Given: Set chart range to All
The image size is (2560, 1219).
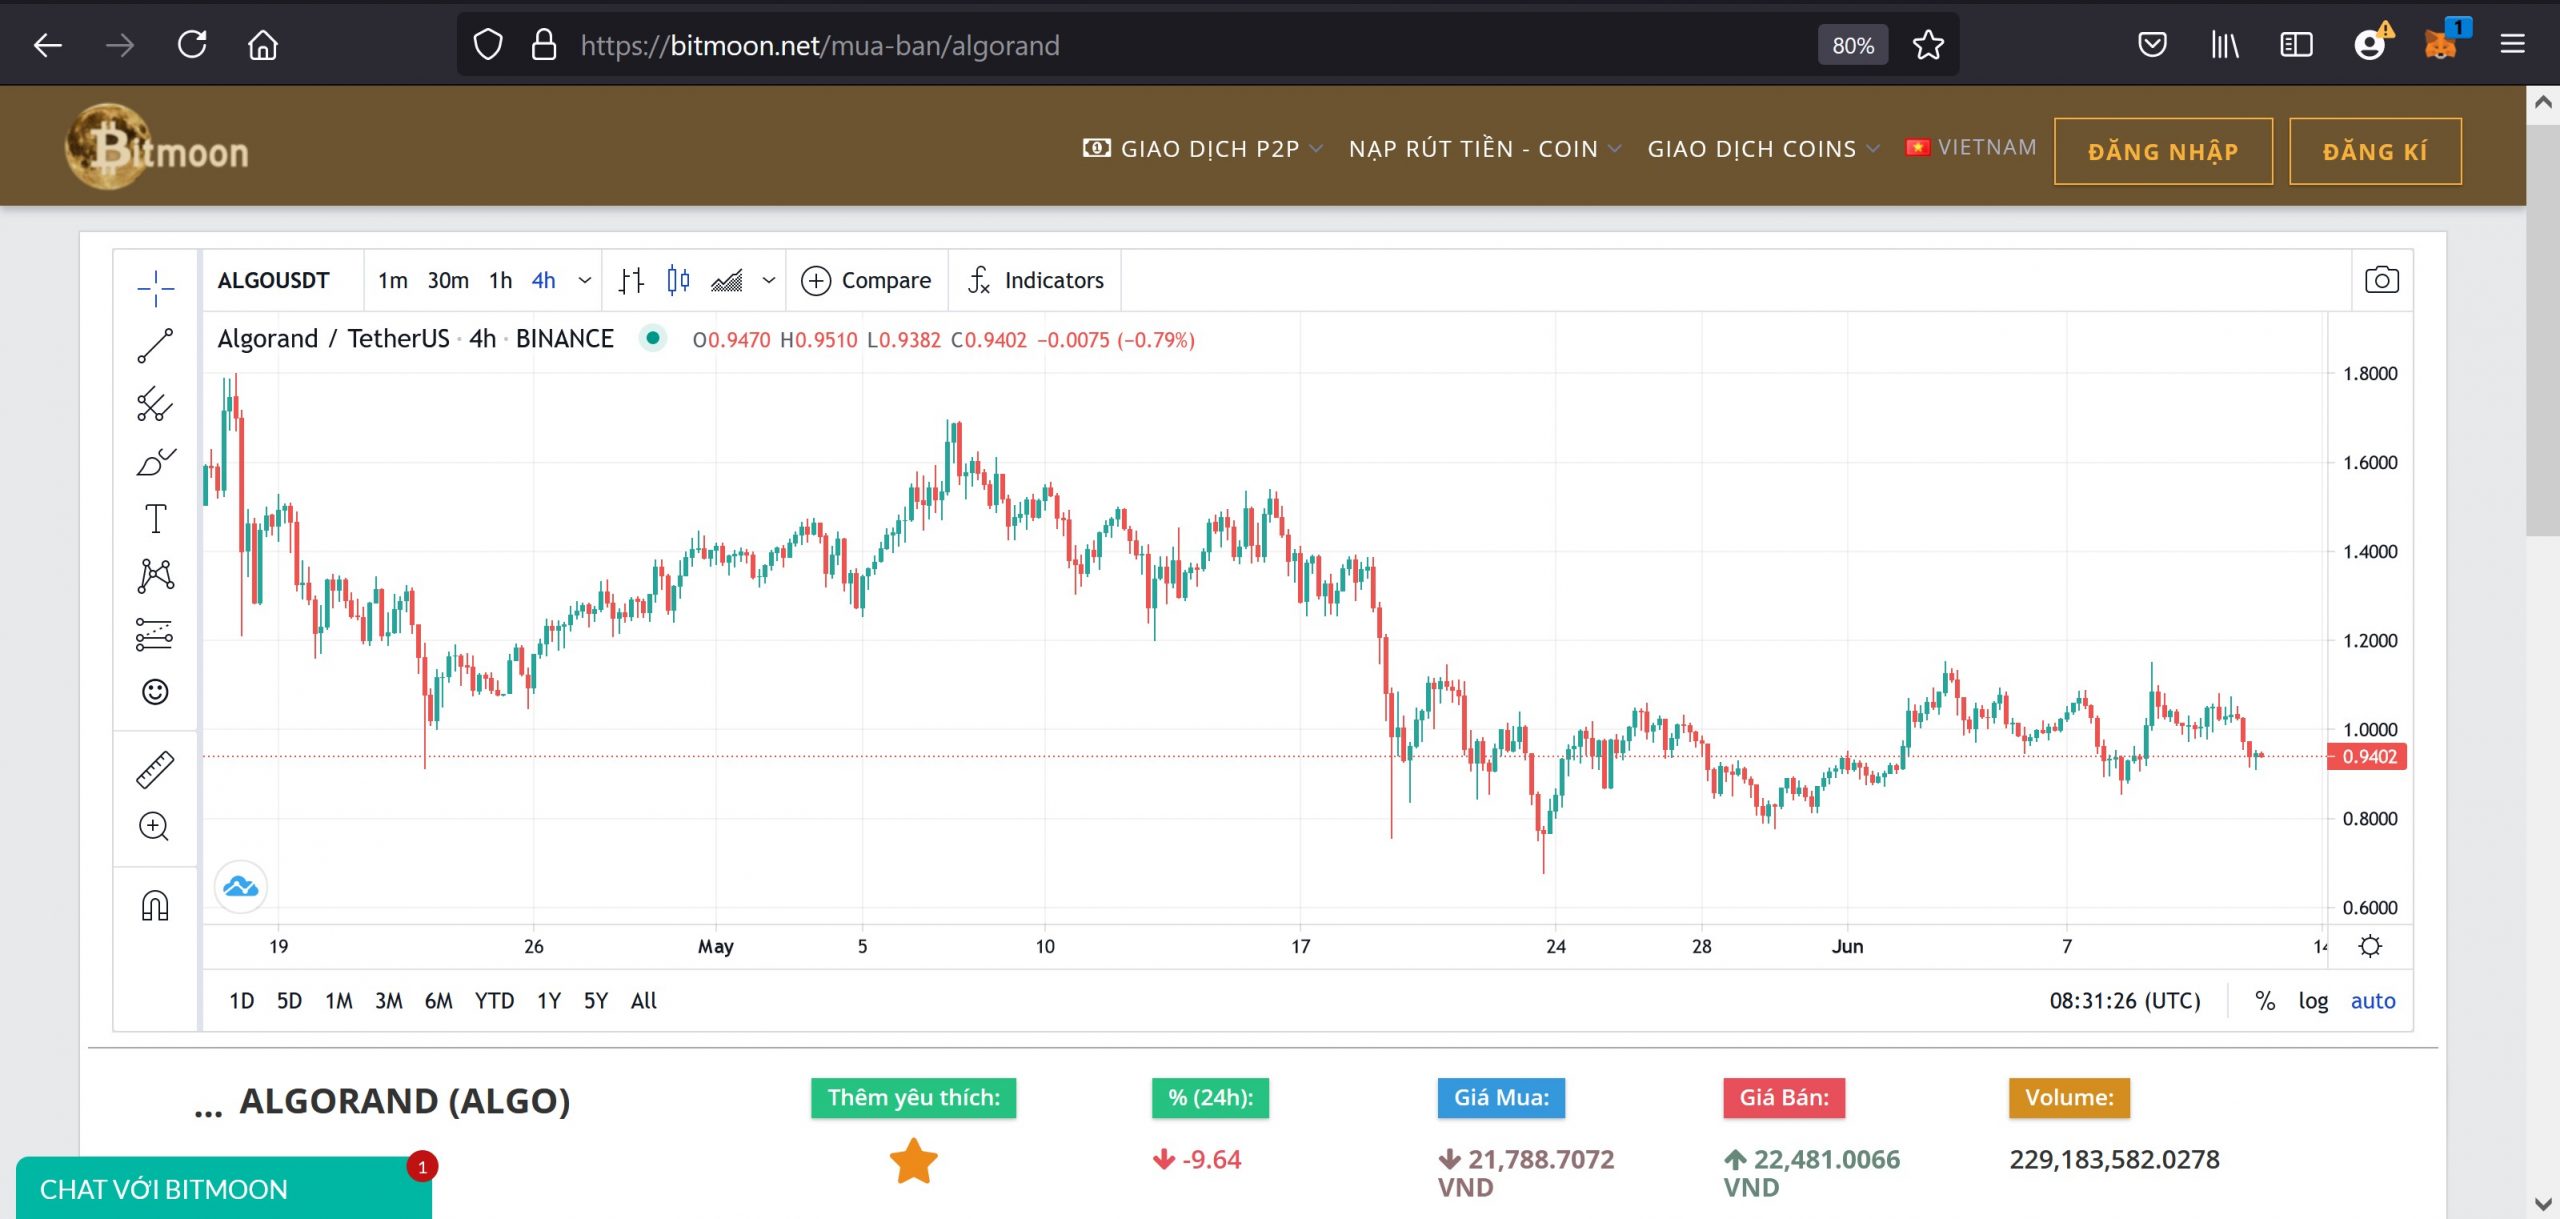Looking at the screenshot, I should point(644,1000).
